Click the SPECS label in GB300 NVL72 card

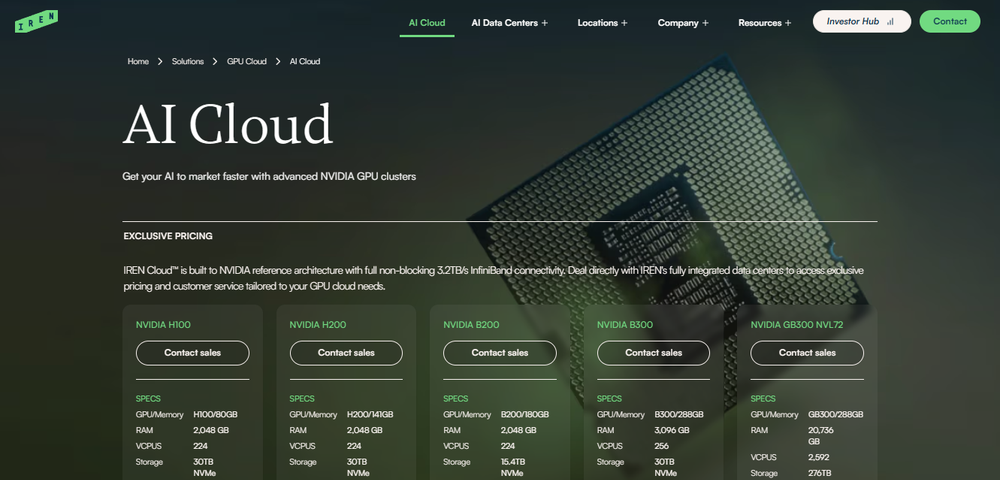763,398
